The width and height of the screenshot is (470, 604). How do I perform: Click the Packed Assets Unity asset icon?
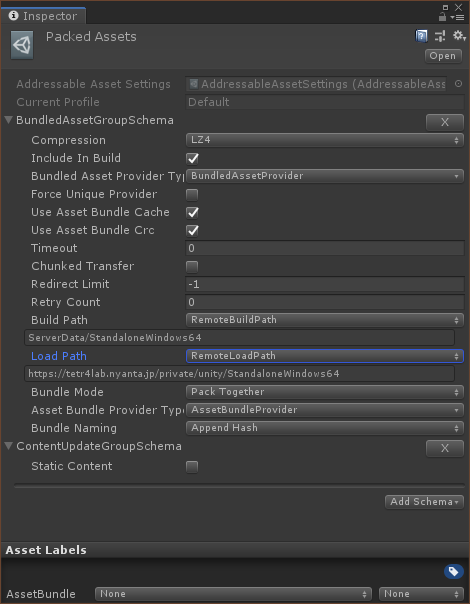tap(22, 45)
